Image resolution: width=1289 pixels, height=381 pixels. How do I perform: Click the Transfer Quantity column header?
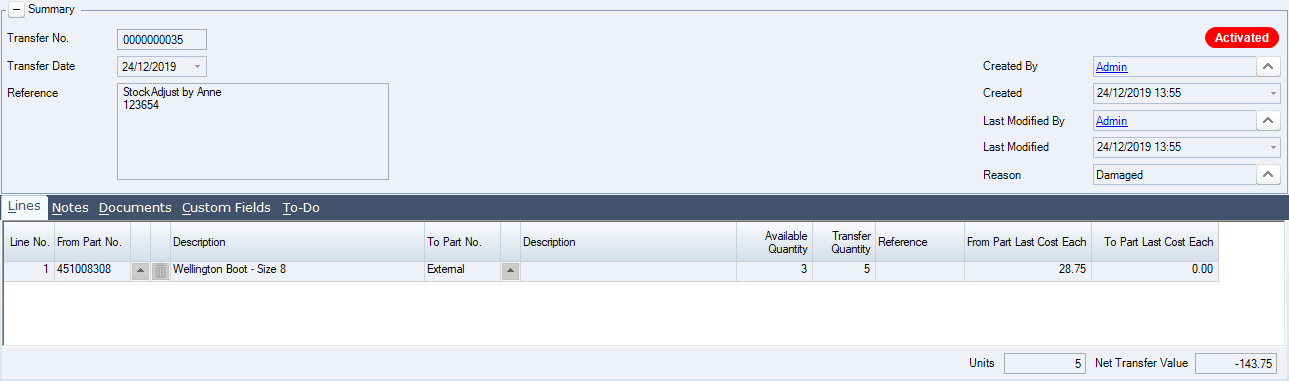pyautogui.click(x=843, y=242)
